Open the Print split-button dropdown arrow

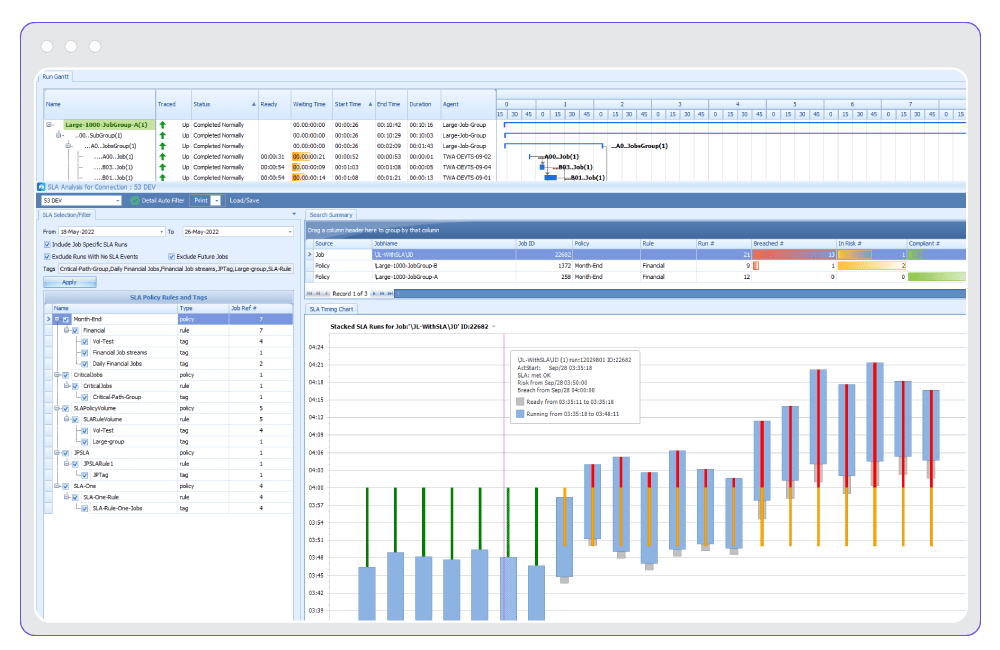[216, 200]
